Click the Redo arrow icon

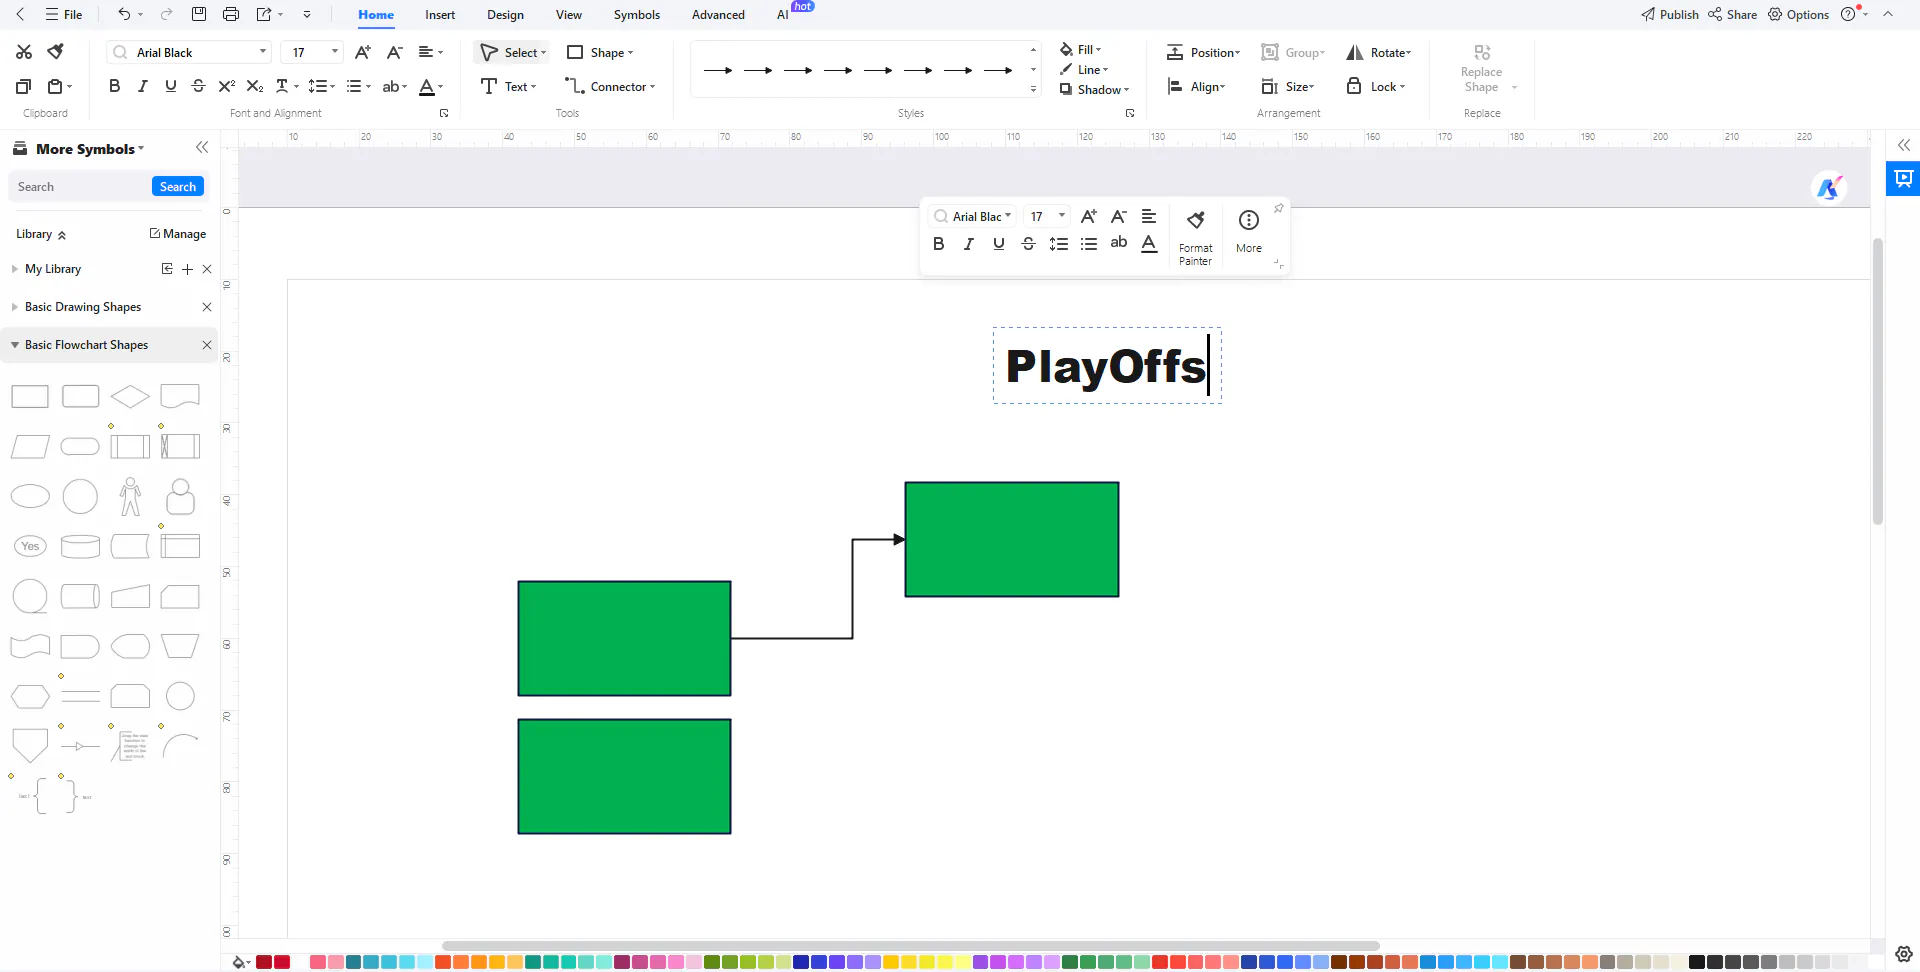tap(167, 14)
